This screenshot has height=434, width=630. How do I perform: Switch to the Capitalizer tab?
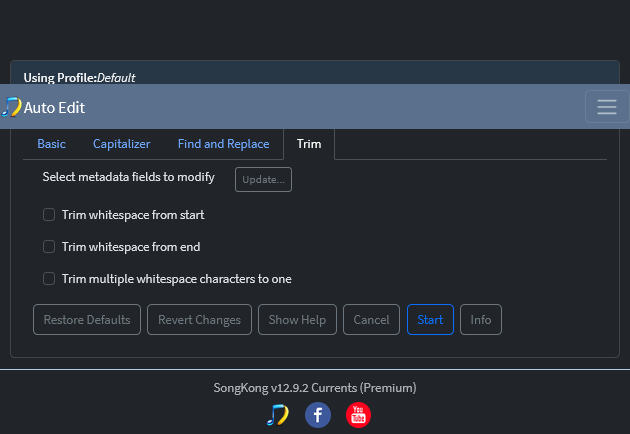coord(122,144)
